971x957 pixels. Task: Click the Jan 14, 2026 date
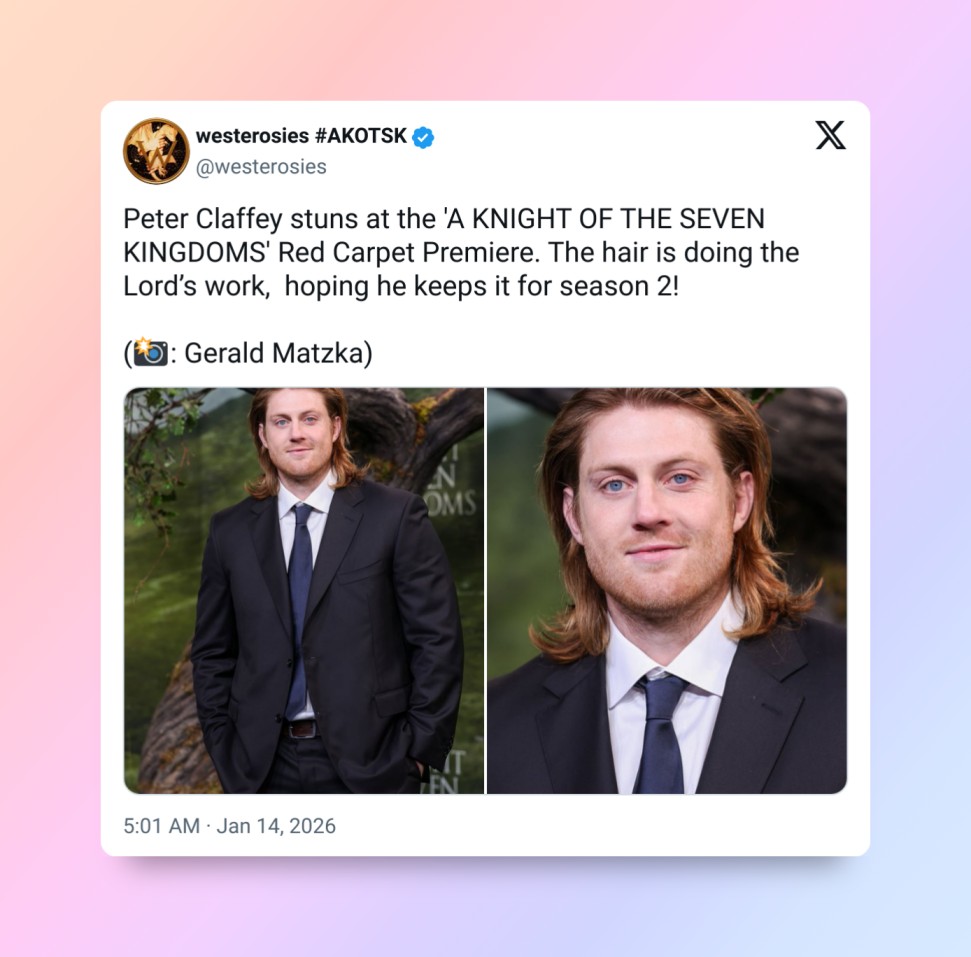pyautogui.click(x=276, y=826)
